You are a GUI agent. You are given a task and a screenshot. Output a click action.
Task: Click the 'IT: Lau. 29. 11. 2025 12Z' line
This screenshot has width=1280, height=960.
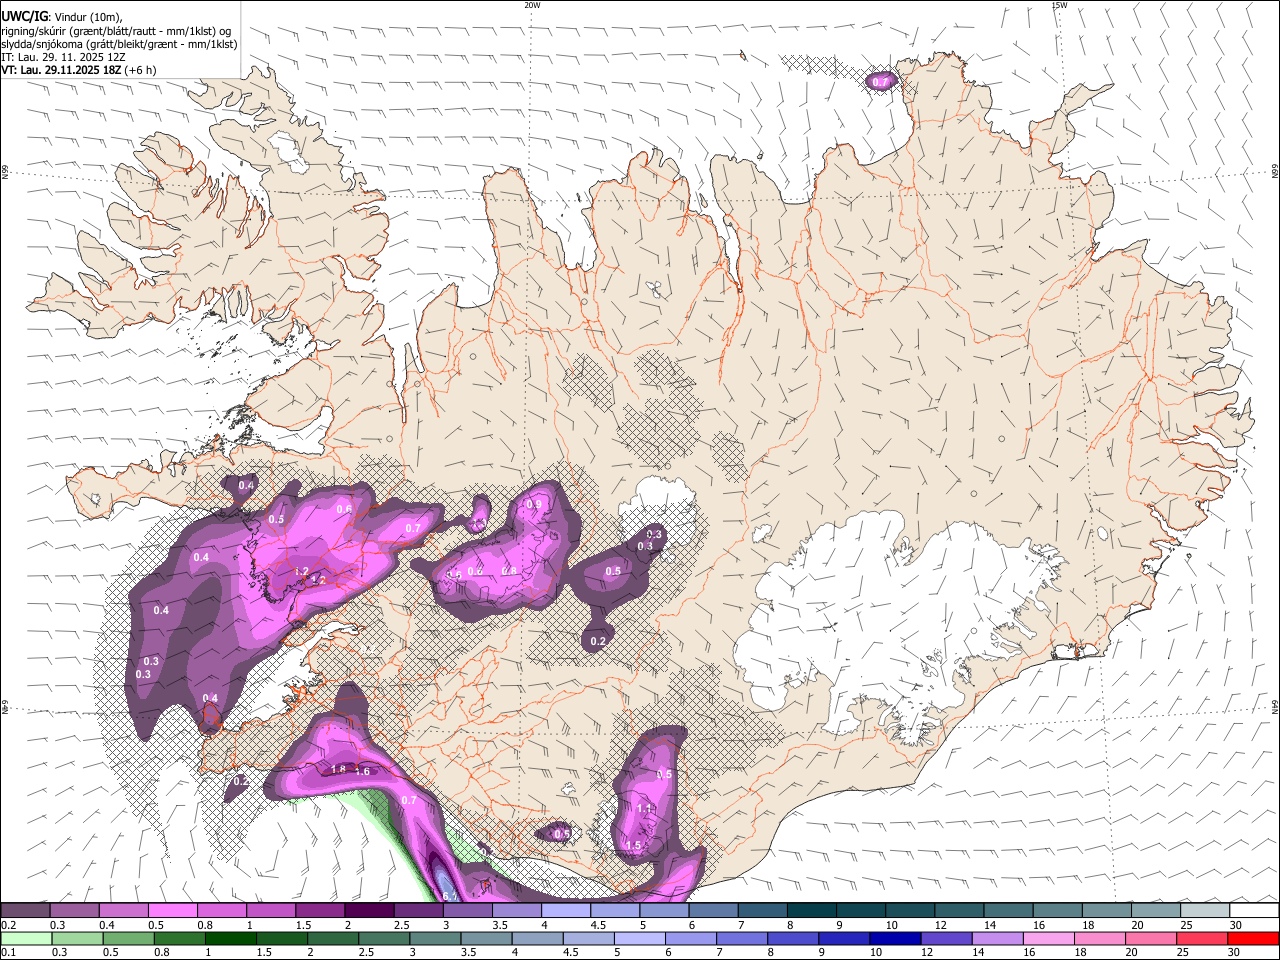pos(63,57)
